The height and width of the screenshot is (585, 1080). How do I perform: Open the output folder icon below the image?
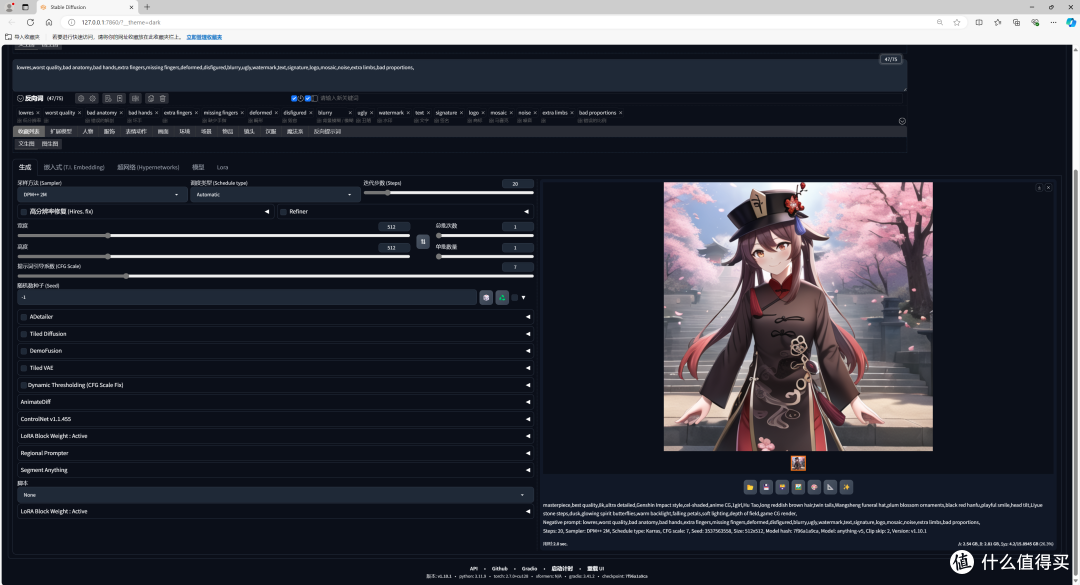point(750,487)
